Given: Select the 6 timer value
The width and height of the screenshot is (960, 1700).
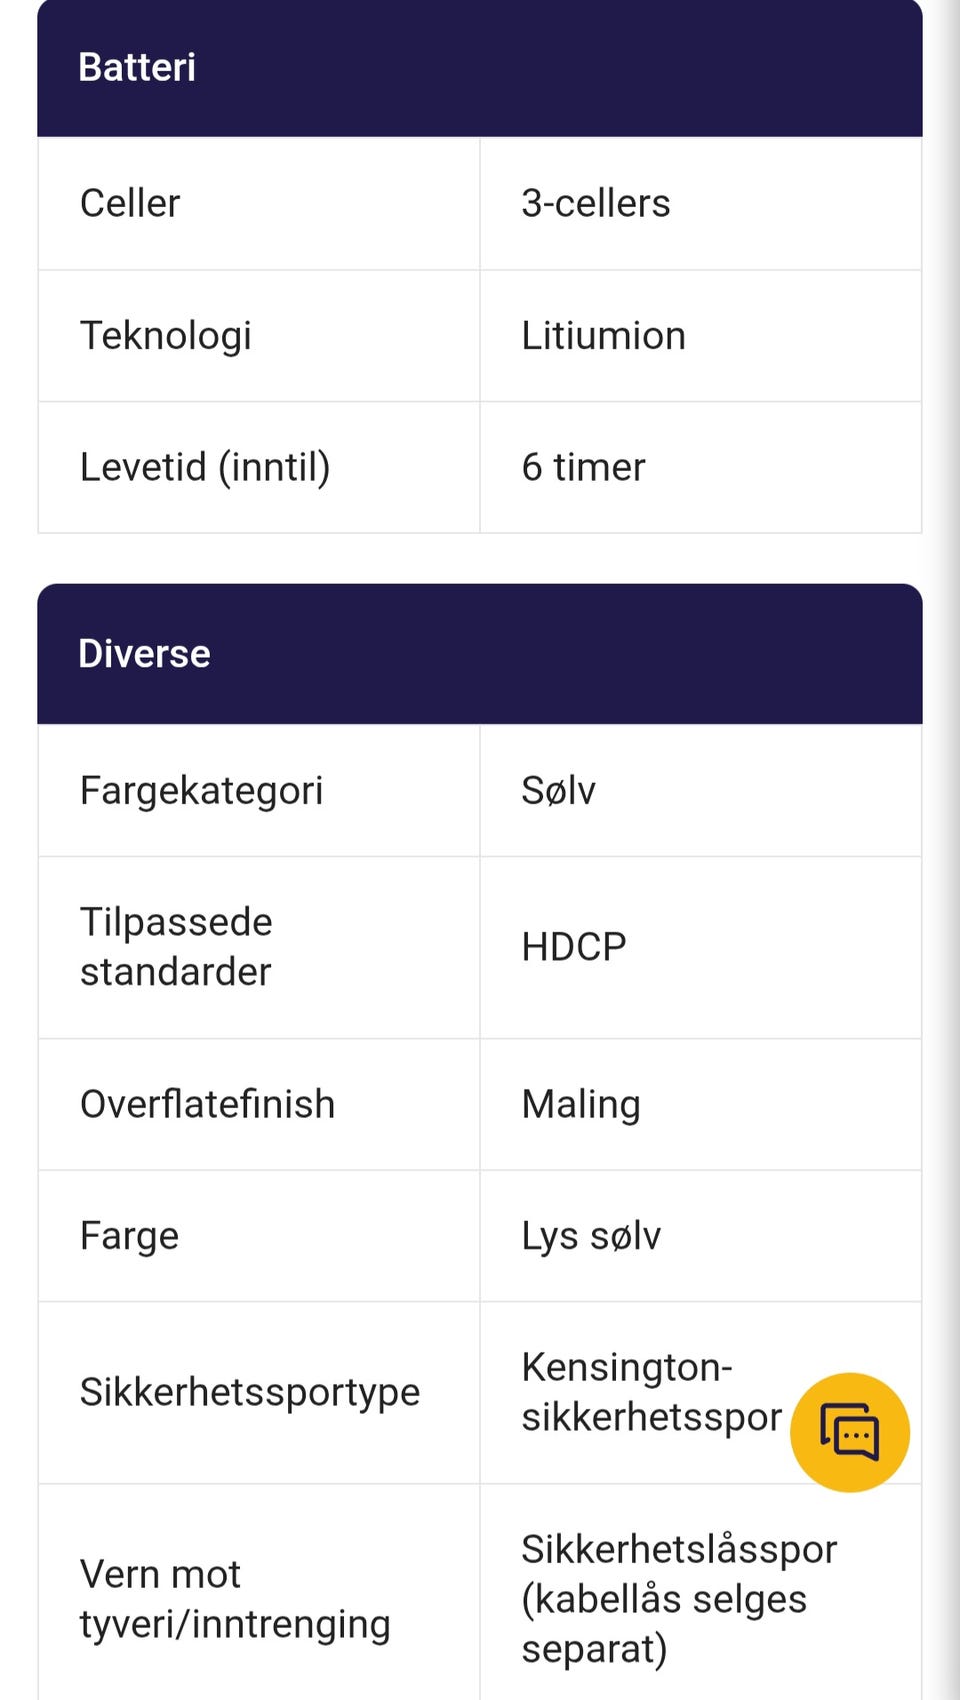Looking at the screenshot, I should tap(583, 467).
